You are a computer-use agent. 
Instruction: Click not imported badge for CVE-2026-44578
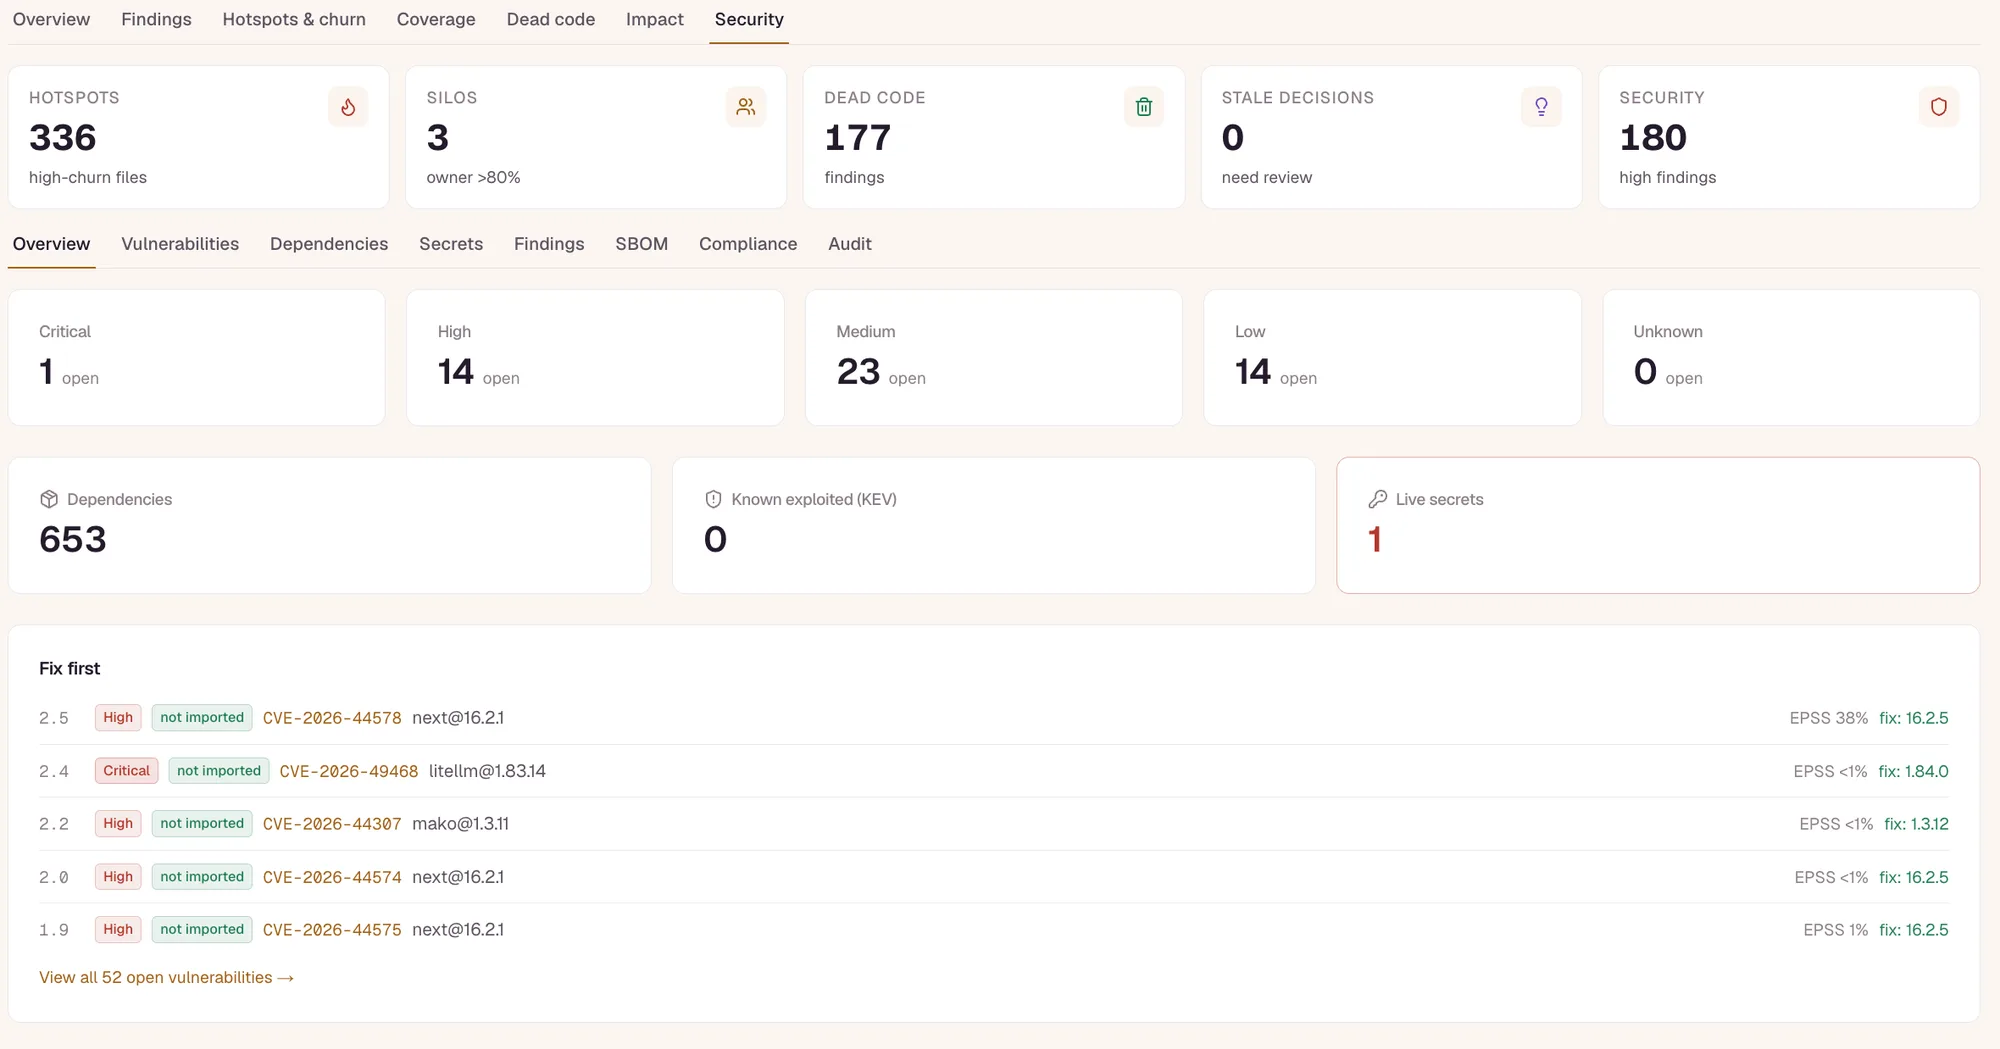tap(202, 718)
